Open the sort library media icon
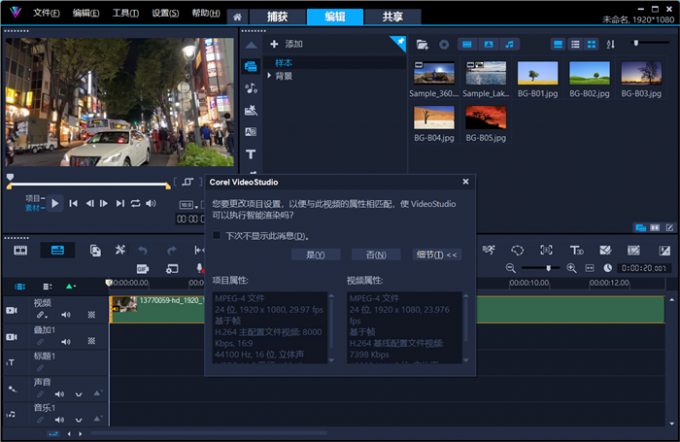Viewport: 680px width, 442px height. [x=611, y=44]
